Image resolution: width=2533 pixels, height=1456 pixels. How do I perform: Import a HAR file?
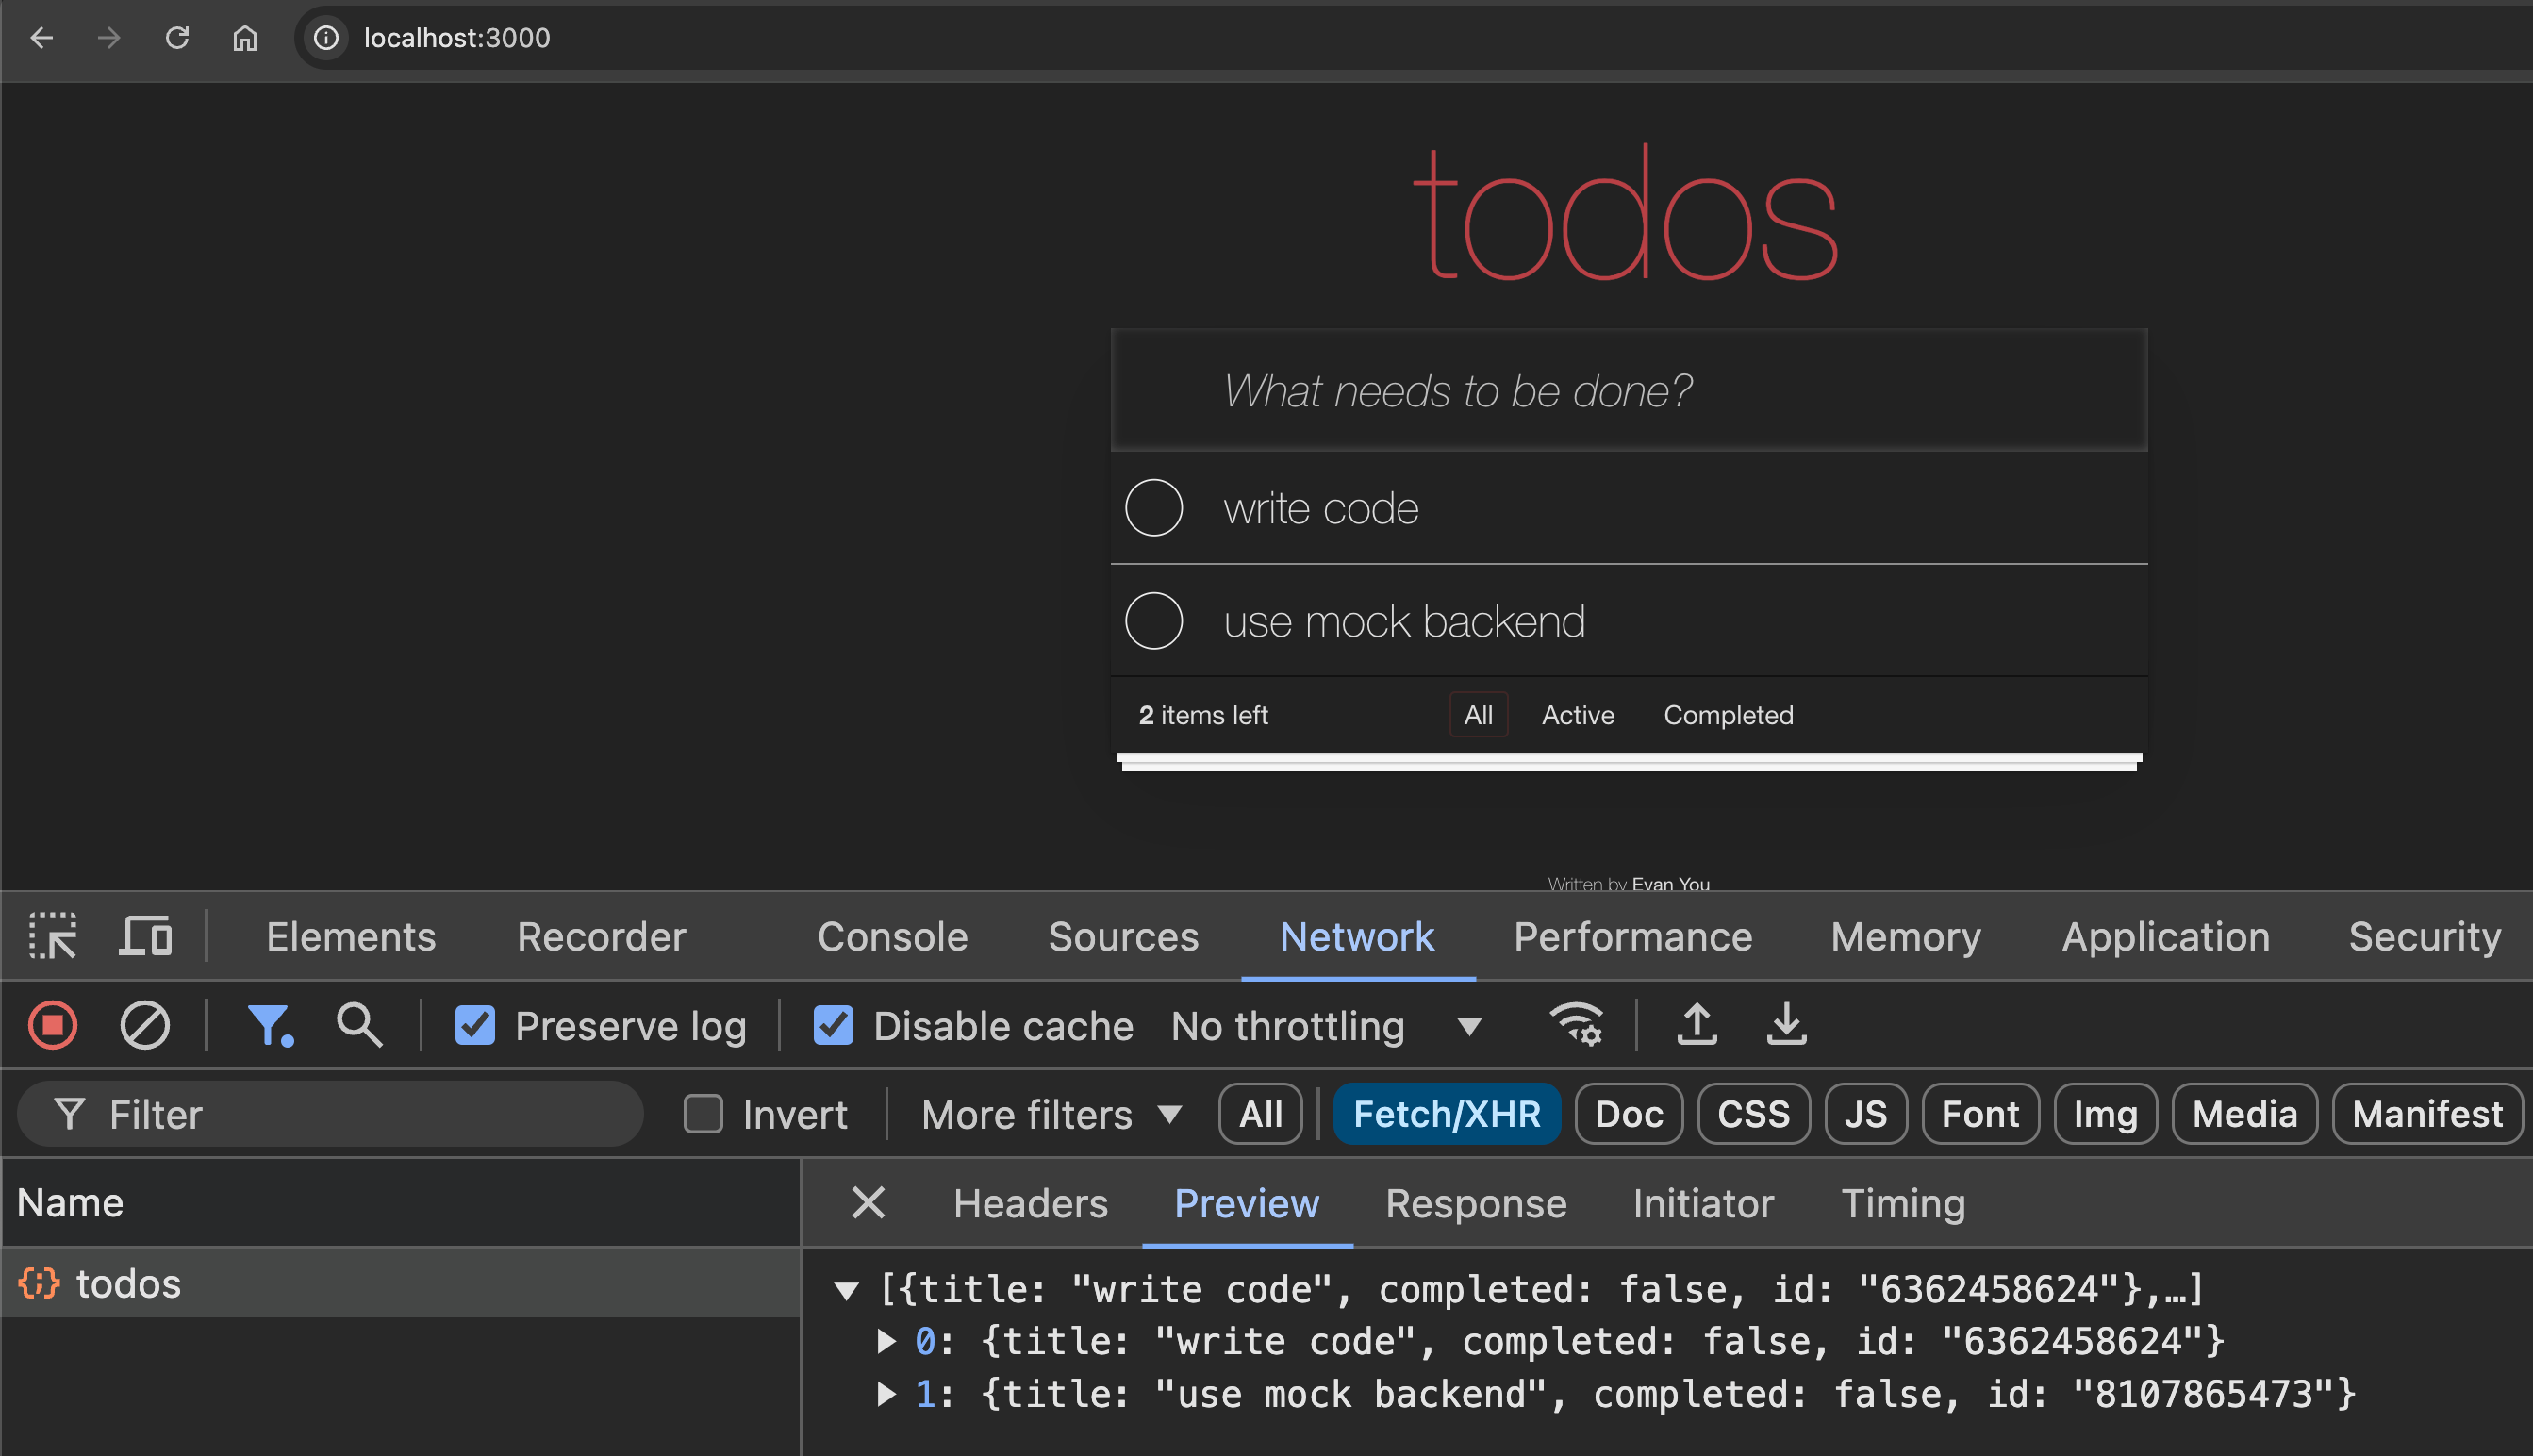point(1697,1024)
